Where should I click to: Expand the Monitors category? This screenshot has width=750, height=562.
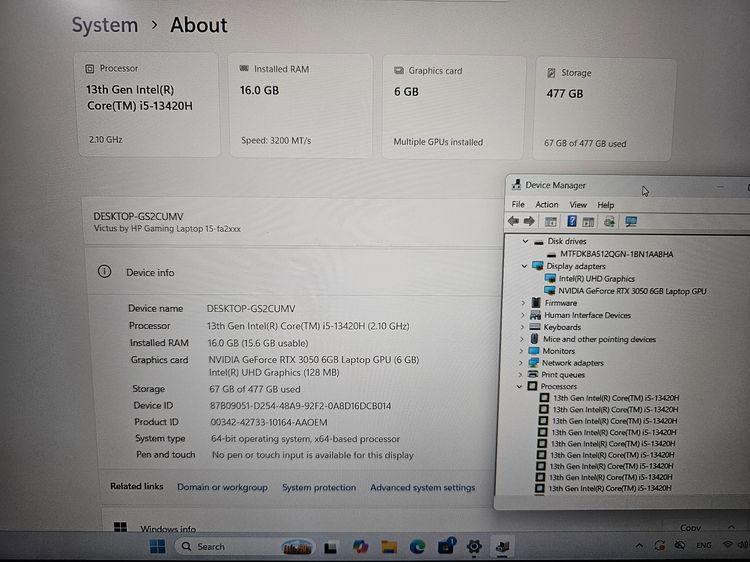pos(521,351)
